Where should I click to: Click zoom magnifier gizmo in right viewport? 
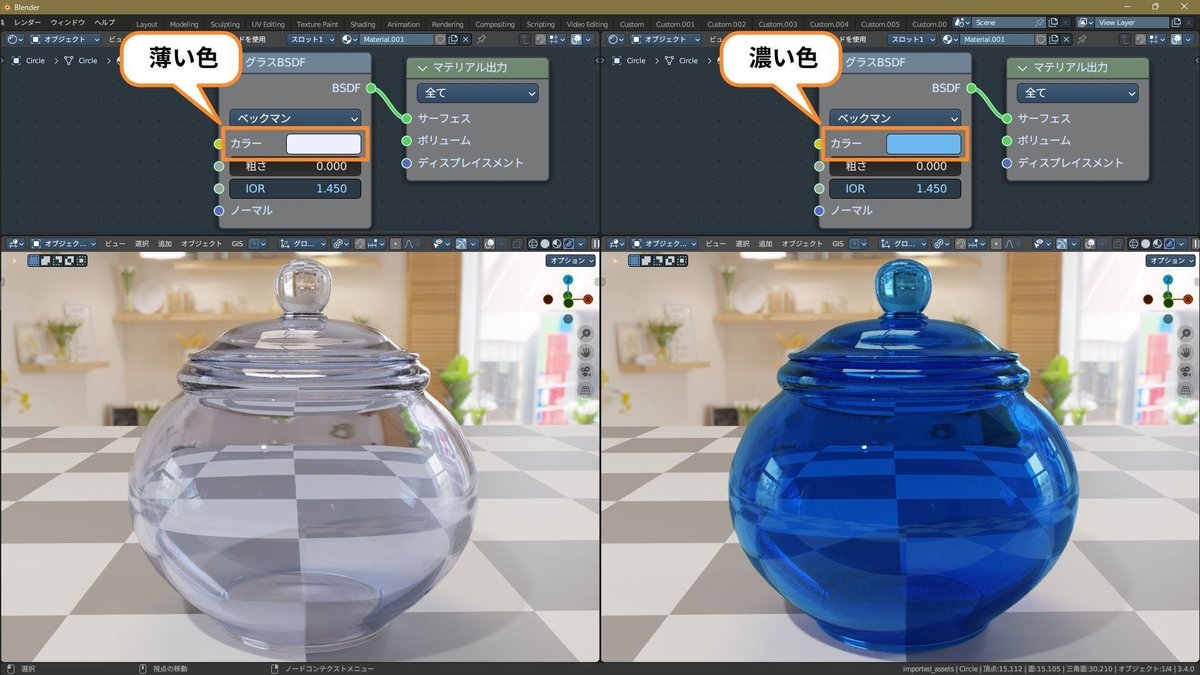pyautogui.click(x=1186, y=333)
